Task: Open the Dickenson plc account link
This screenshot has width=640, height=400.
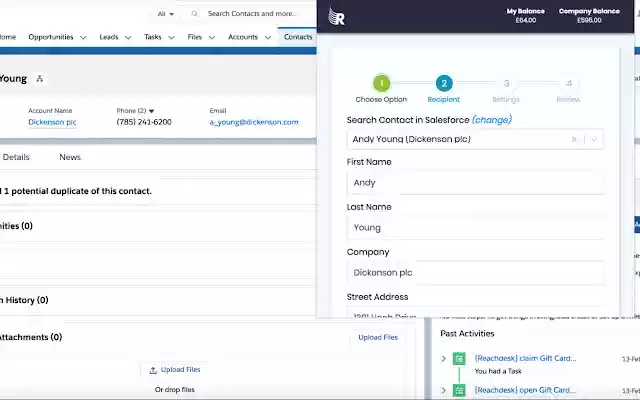Action: [x=52, y=122]
